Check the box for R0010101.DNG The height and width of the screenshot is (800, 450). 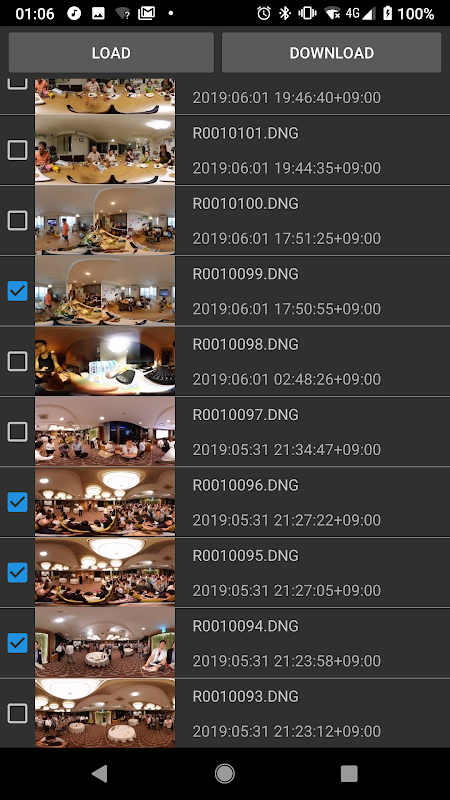pyautogui.click(x=17, y=150)
